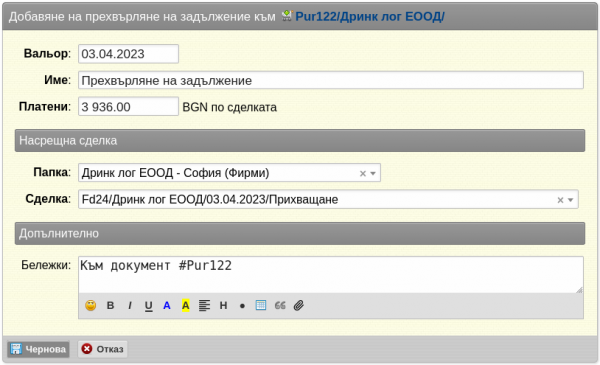Clear the Сделка field selection
This screenshot has width=600, height=365.
[560, 200]
